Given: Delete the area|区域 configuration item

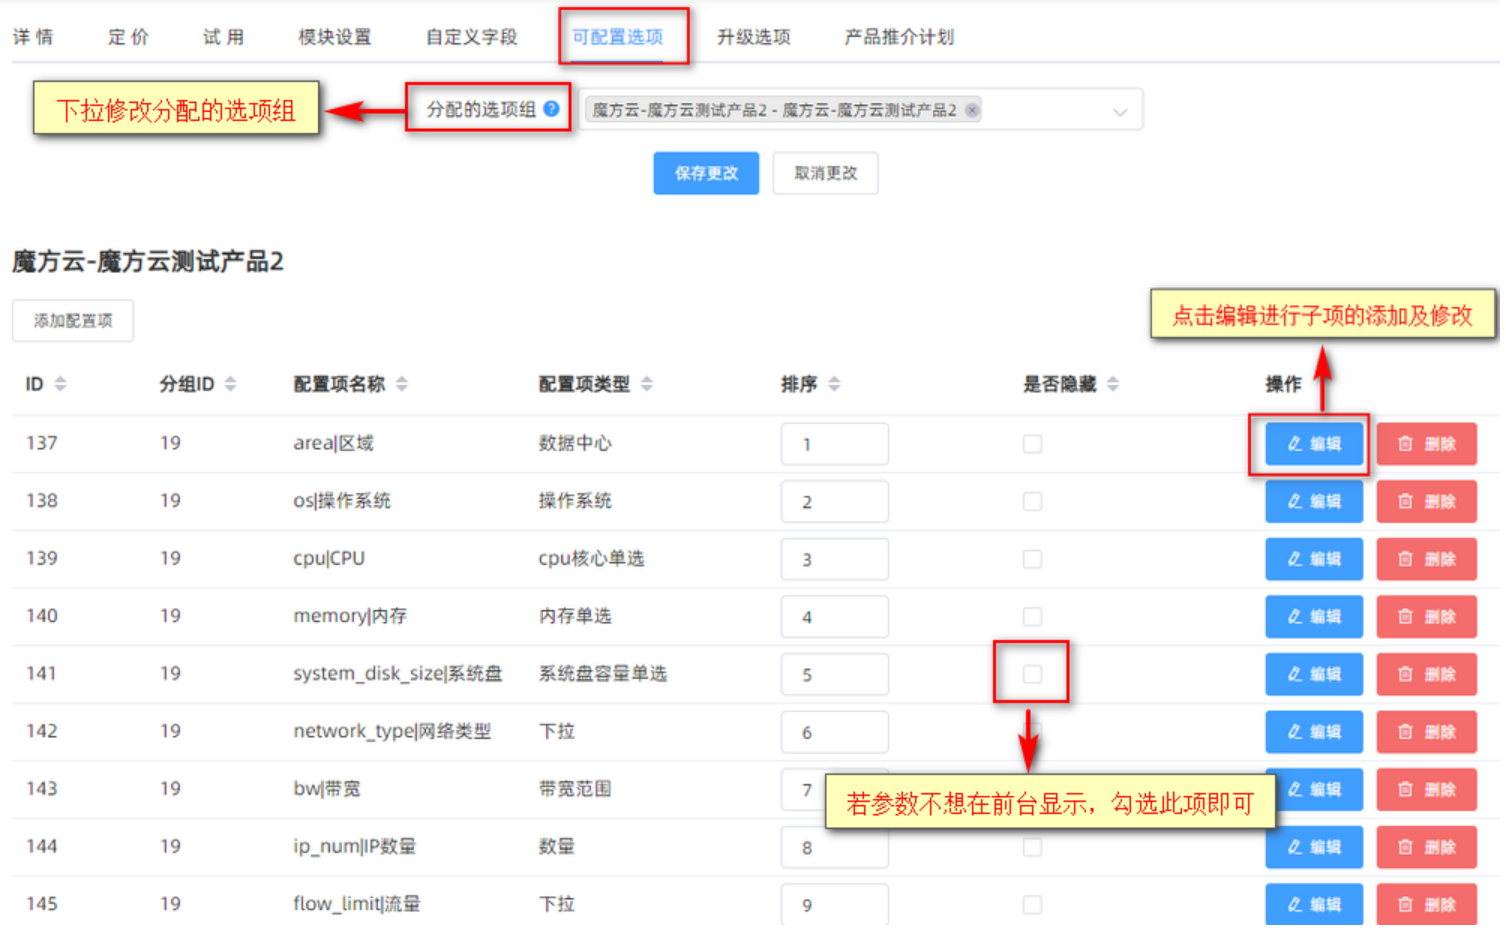Looking at the screenshot, I should pyautogui.click(x=1427, y=444).
